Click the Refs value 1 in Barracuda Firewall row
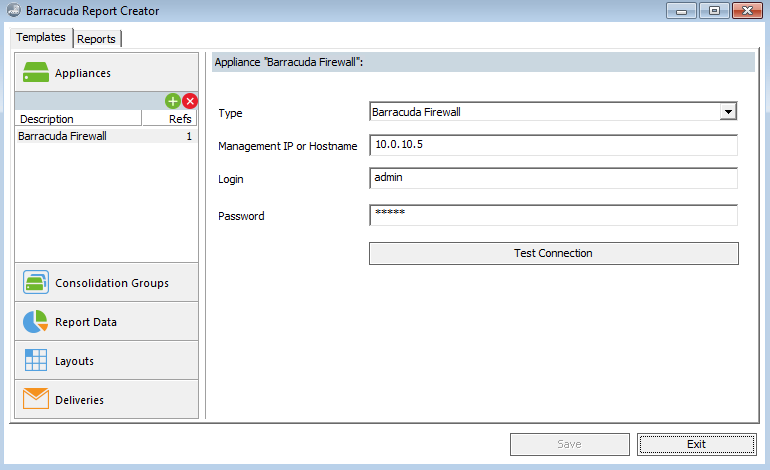 coord(189,136)
